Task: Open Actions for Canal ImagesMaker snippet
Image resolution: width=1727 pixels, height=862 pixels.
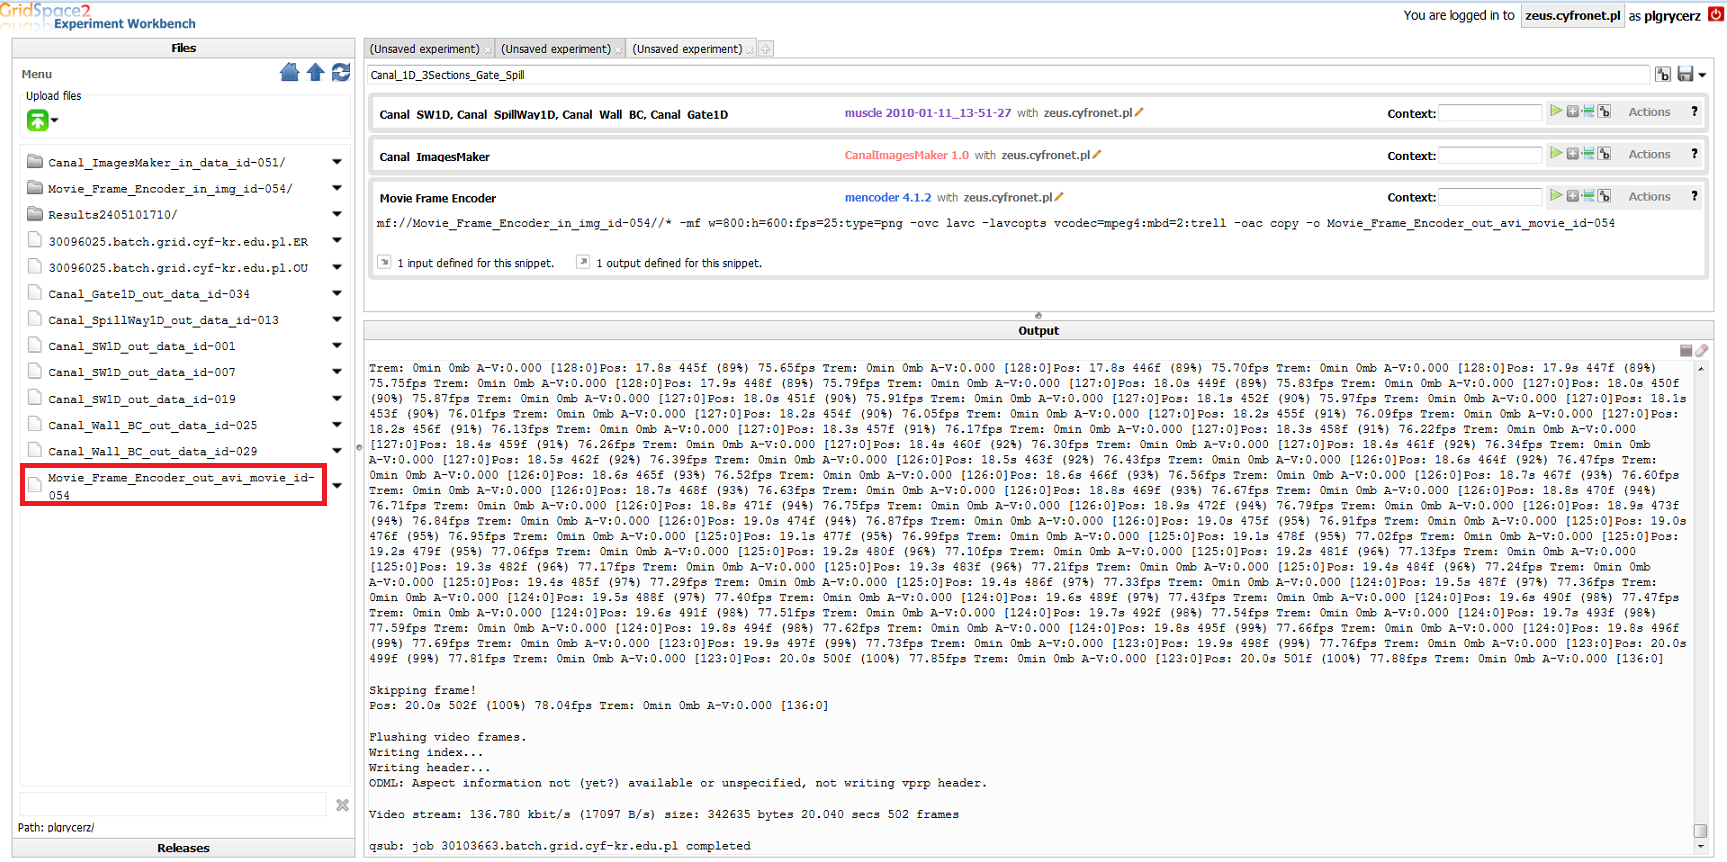Action: coord(1649,154)
